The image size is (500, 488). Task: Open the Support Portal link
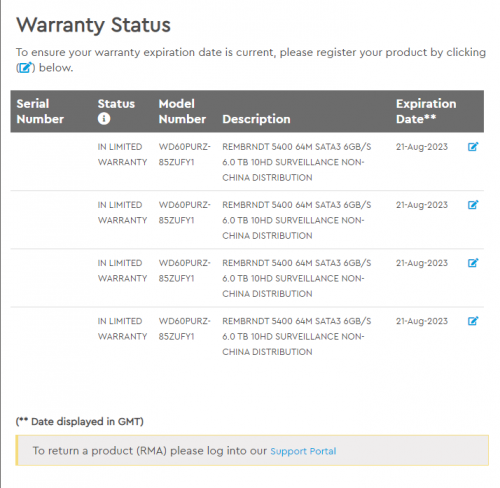[x=303, y=451]
